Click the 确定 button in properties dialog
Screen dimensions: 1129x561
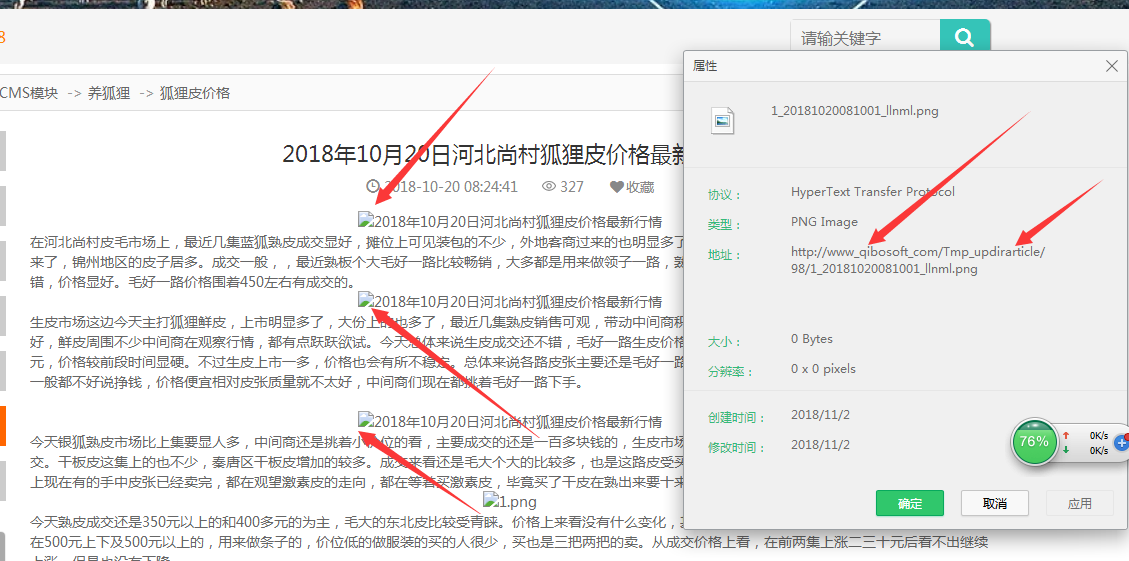click(x=909, y=503)
